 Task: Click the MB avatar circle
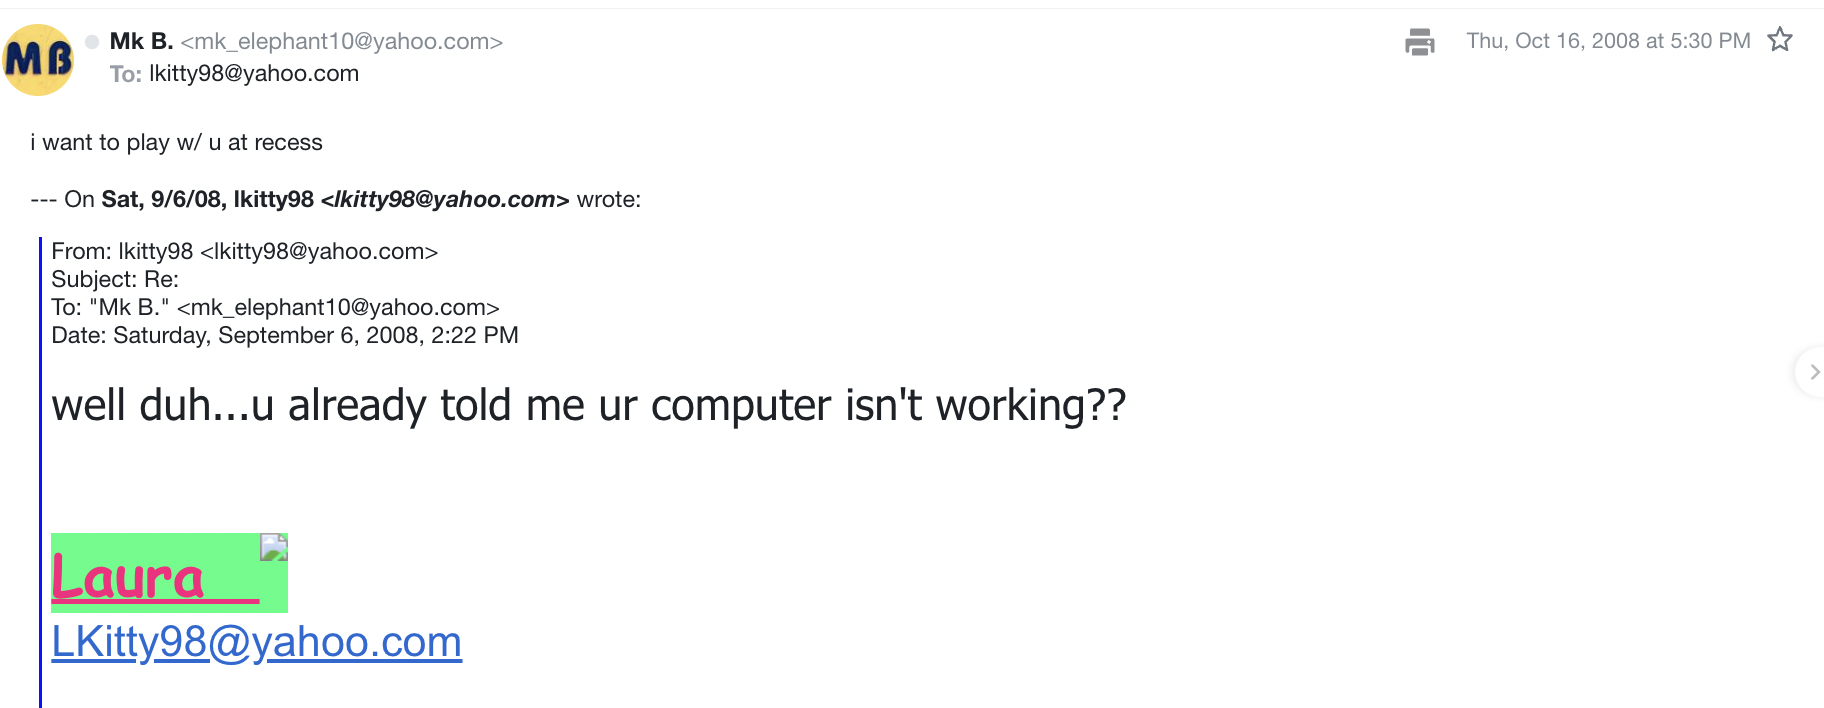point(38,60)
